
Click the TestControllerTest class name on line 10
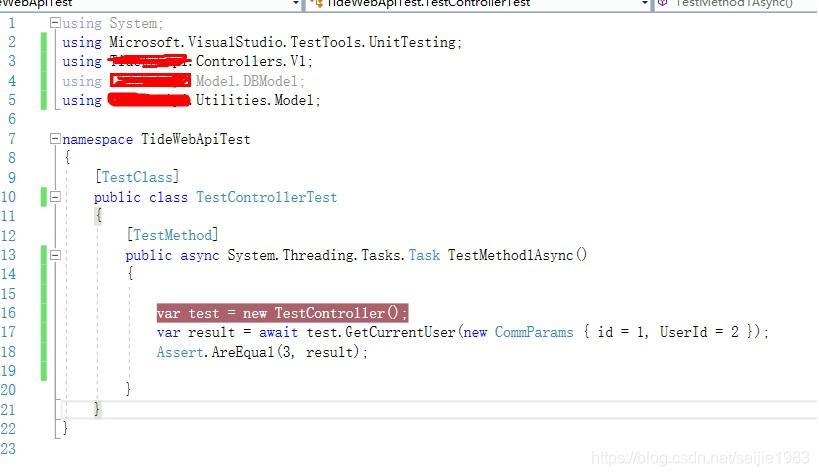coord(266,198)
